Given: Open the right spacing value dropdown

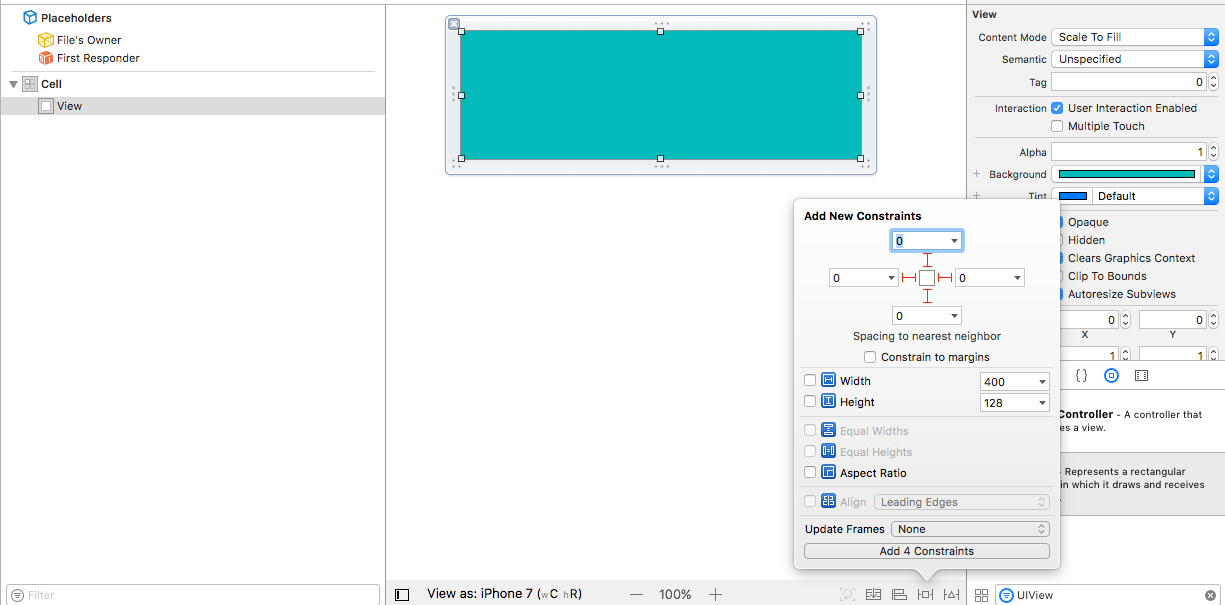Looking at the screenshot, I should tap(1018, 278).
